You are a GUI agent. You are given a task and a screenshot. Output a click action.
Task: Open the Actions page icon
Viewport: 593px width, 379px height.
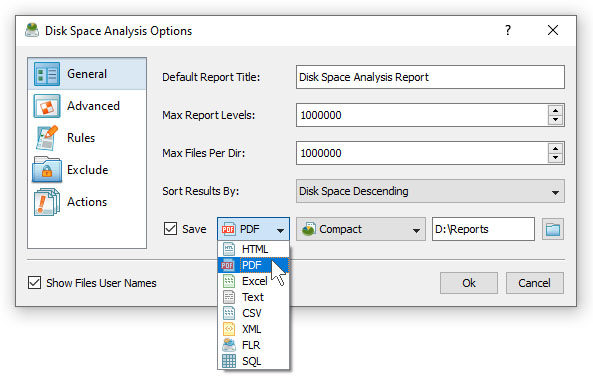point(47,202)
